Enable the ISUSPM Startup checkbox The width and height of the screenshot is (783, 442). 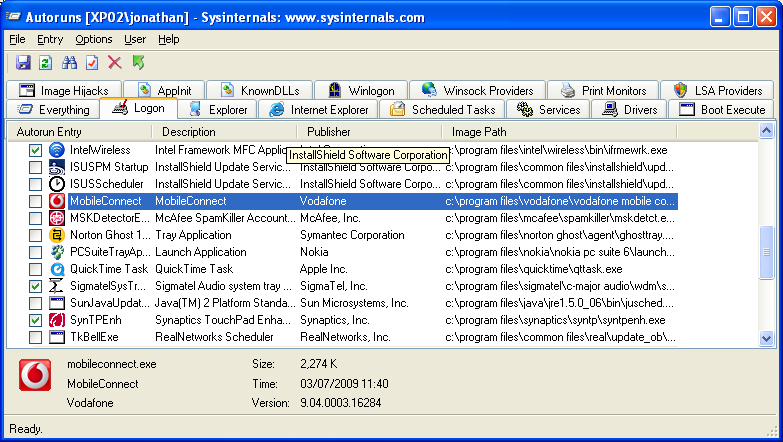tap(35, 167)
